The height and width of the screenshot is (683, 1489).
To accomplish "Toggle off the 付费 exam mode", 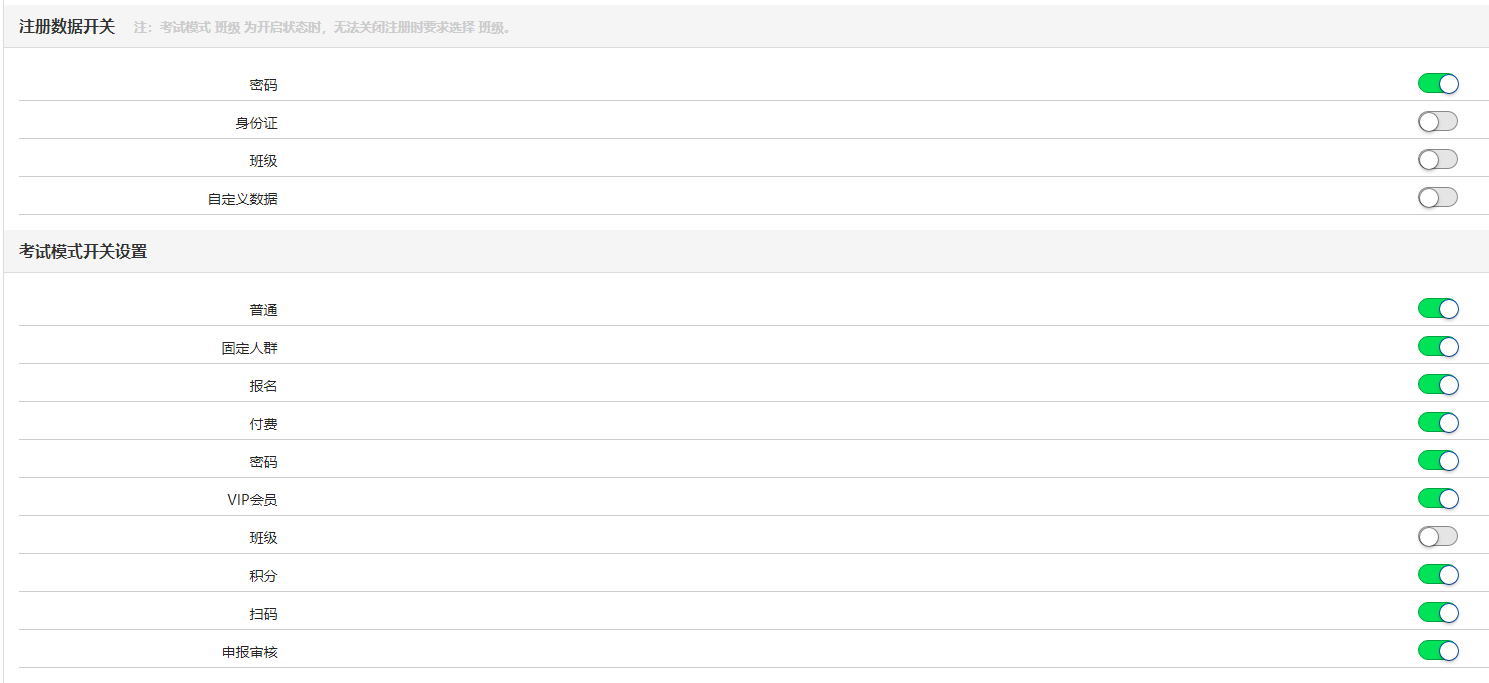I will click(x=1438, y=423).
